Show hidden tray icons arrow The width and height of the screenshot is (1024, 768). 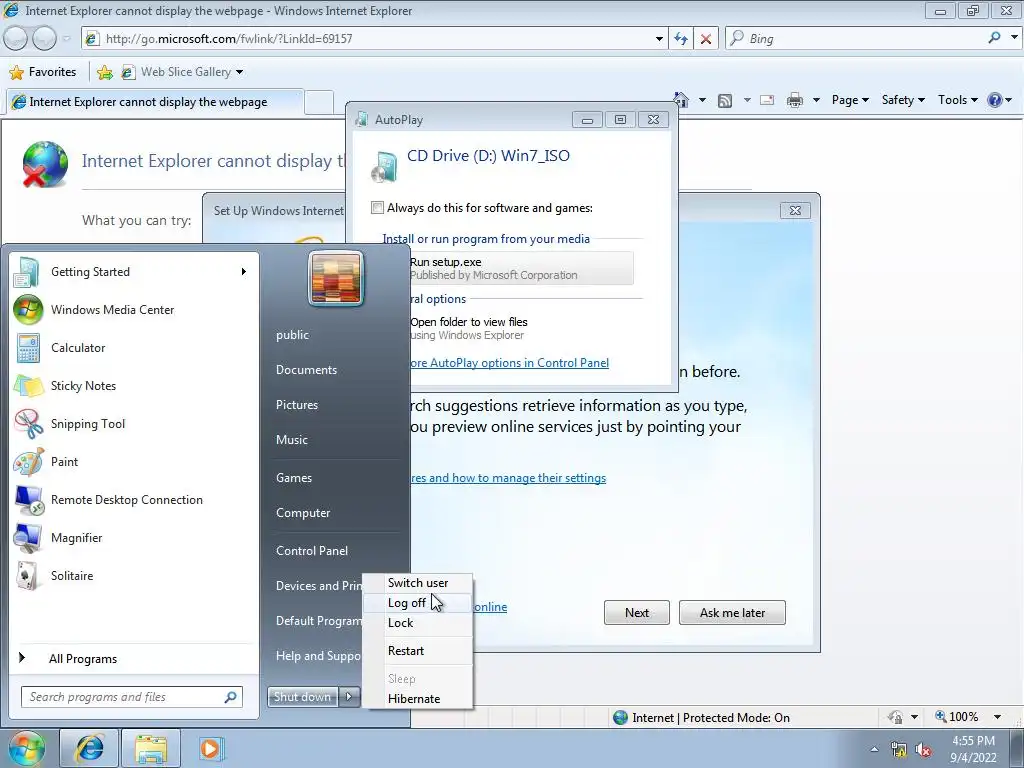(x=874, y=750)
